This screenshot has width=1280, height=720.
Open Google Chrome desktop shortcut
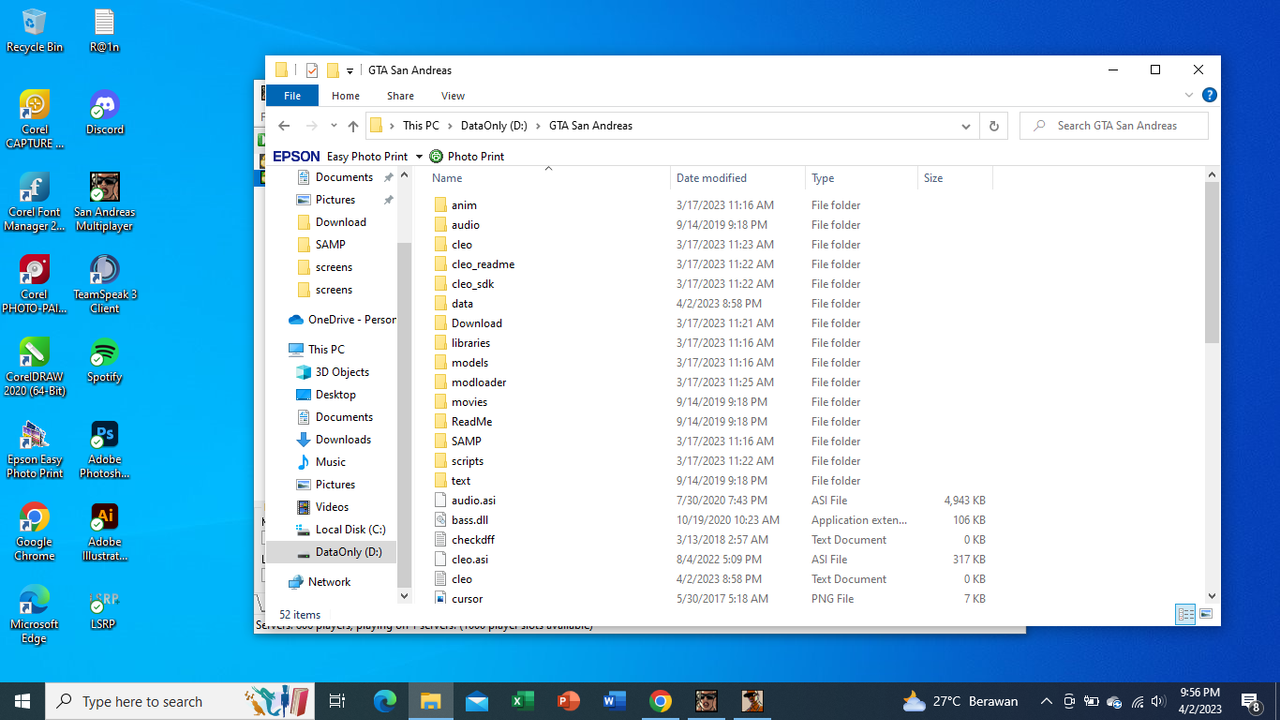coord(34,530)
